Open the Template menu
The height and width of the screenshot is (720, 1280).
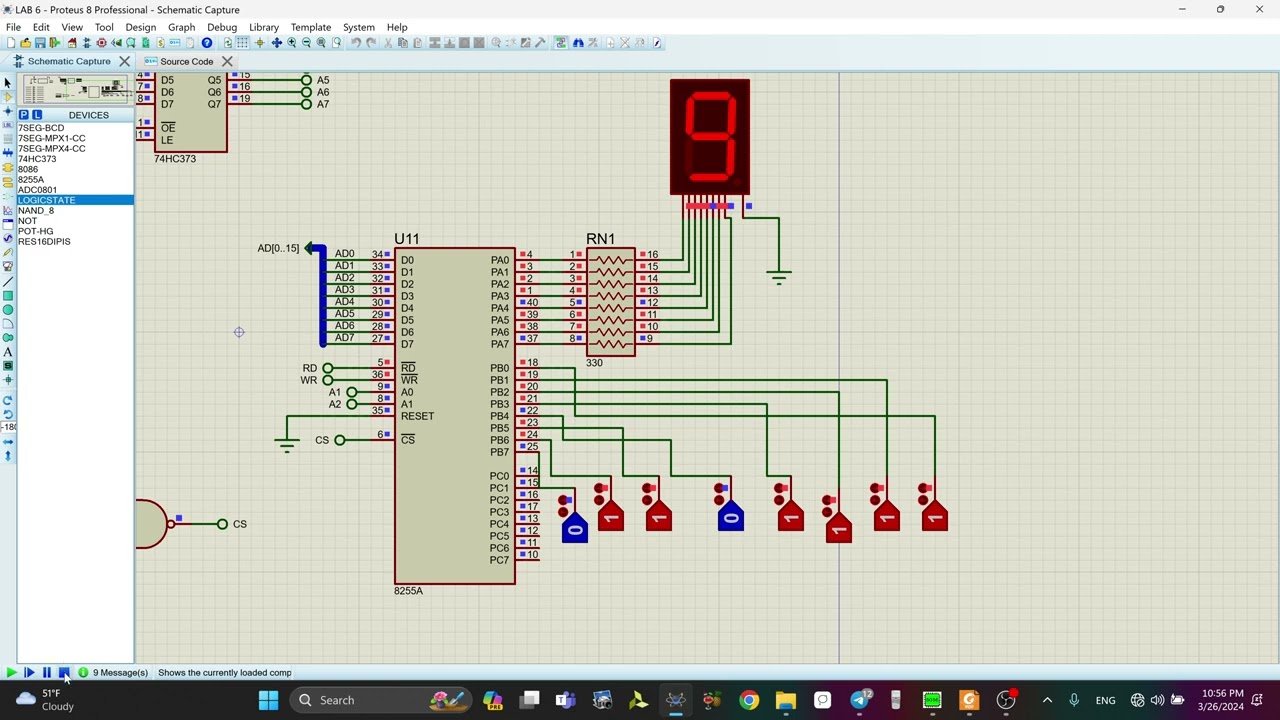(310, 27)
